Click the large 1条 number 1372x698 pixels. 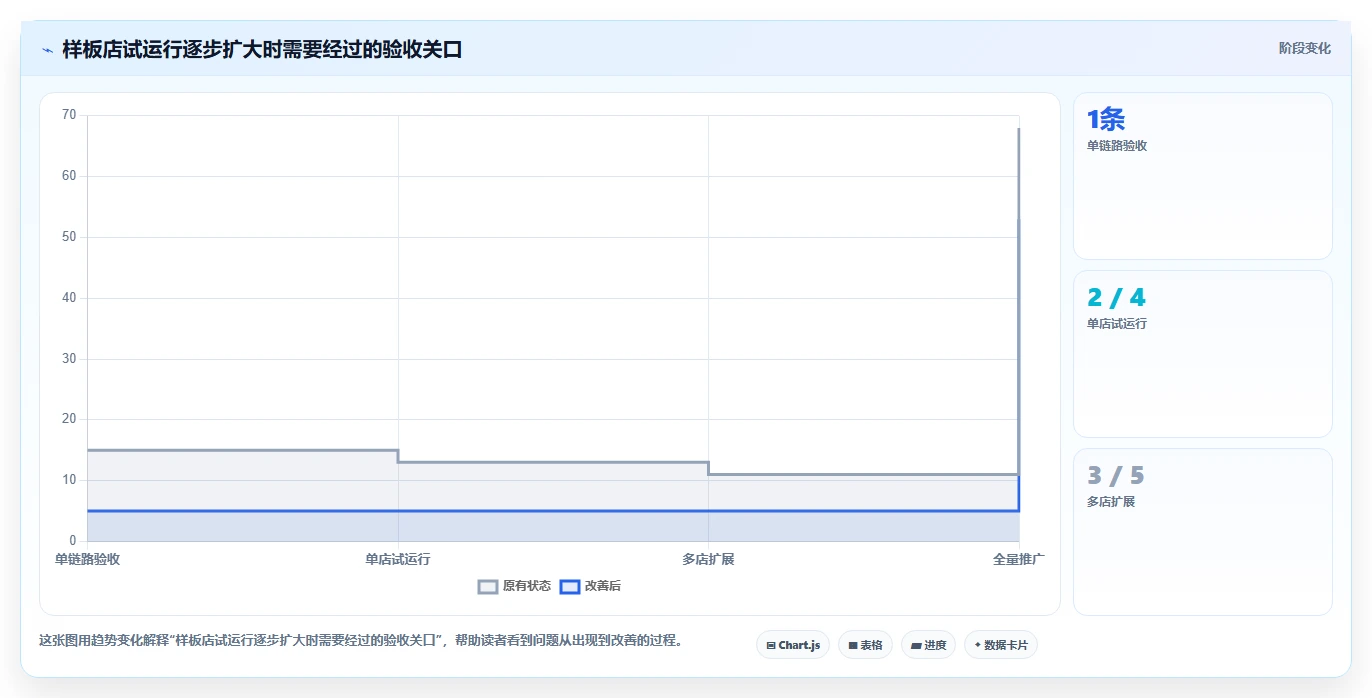coord(1106,120)
